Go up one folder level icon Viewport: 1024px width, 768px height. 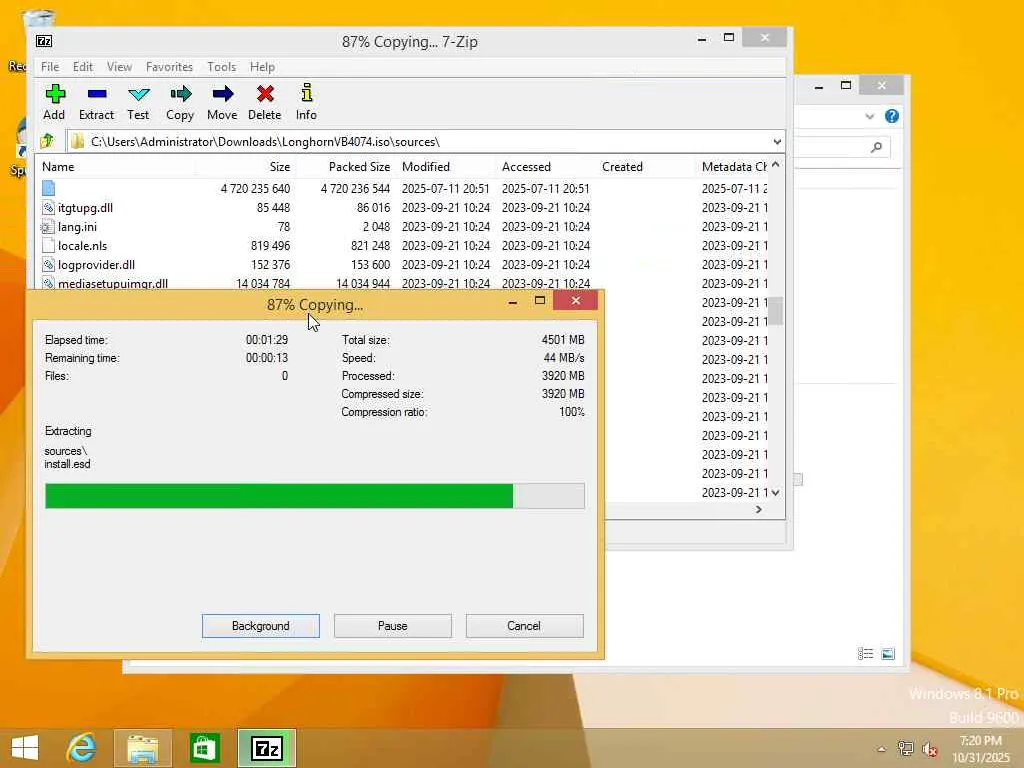pos(47,141)
